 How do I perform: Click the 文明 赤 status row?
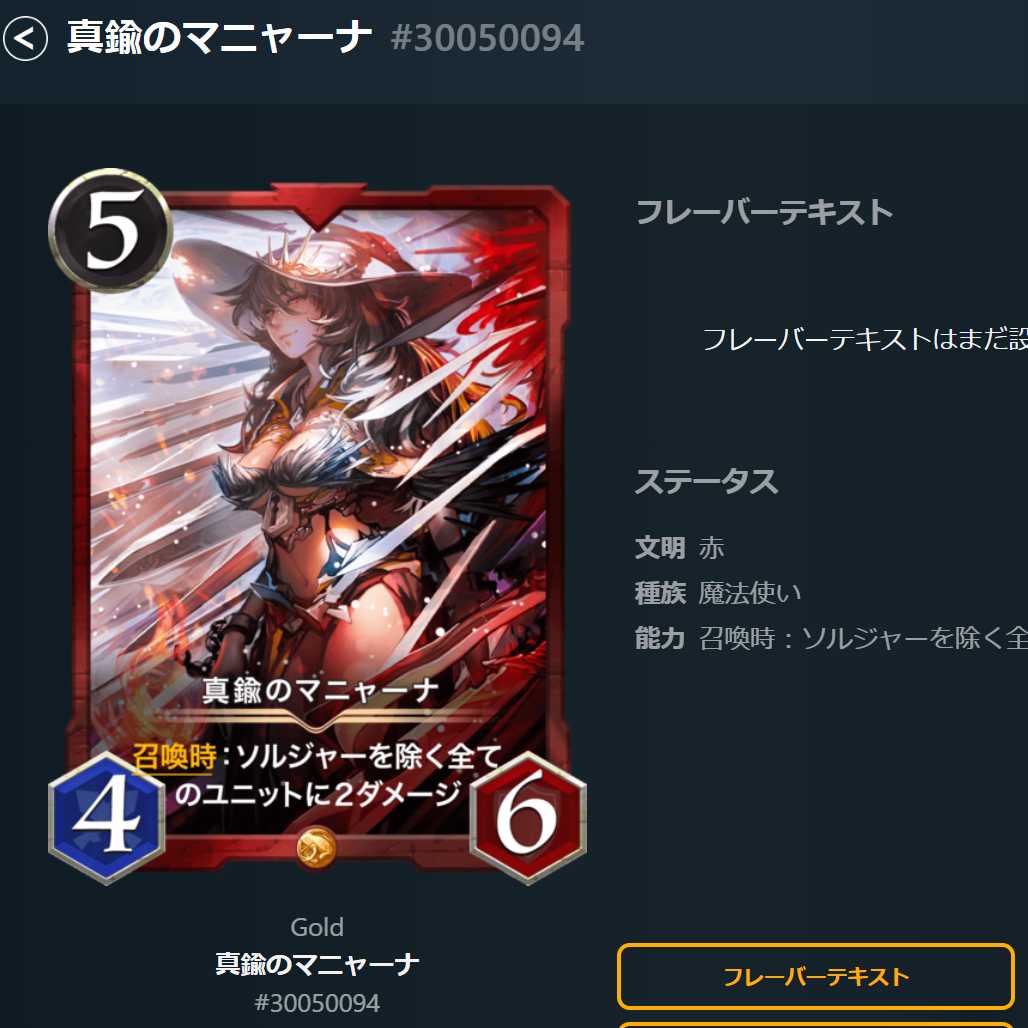point(679,547)
